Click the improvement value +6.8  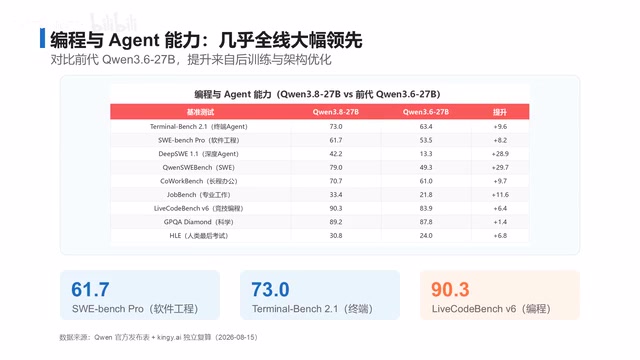pos(500,236)
